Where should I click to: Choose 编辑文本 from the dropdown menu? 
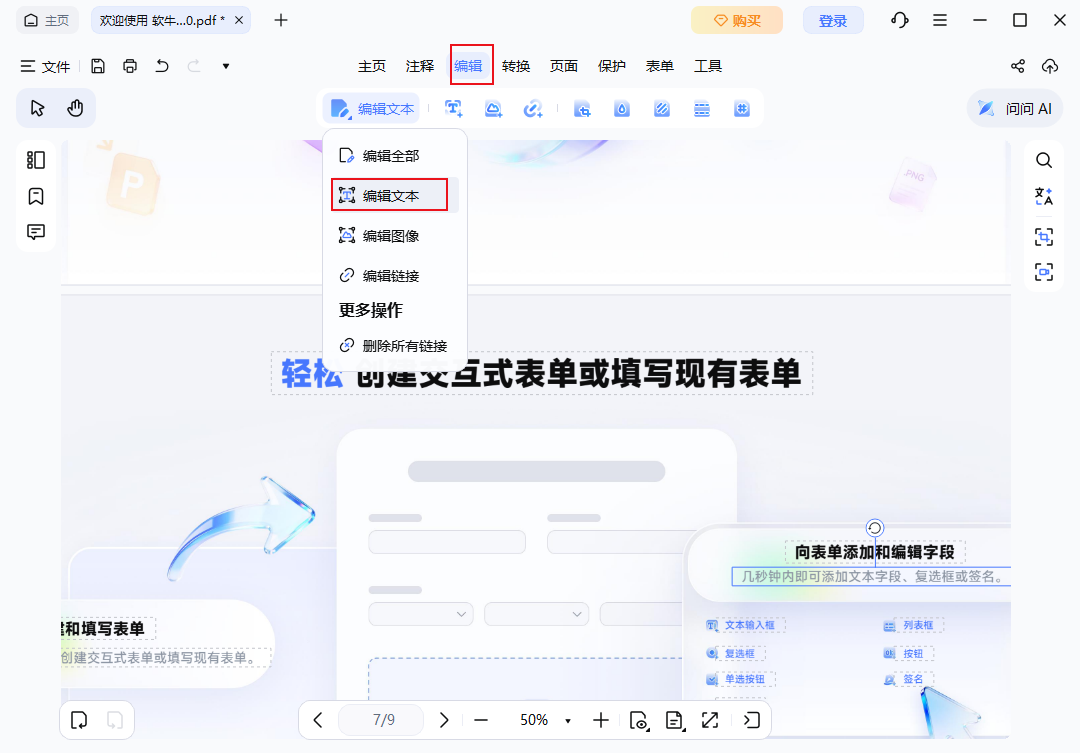point(395,196)
